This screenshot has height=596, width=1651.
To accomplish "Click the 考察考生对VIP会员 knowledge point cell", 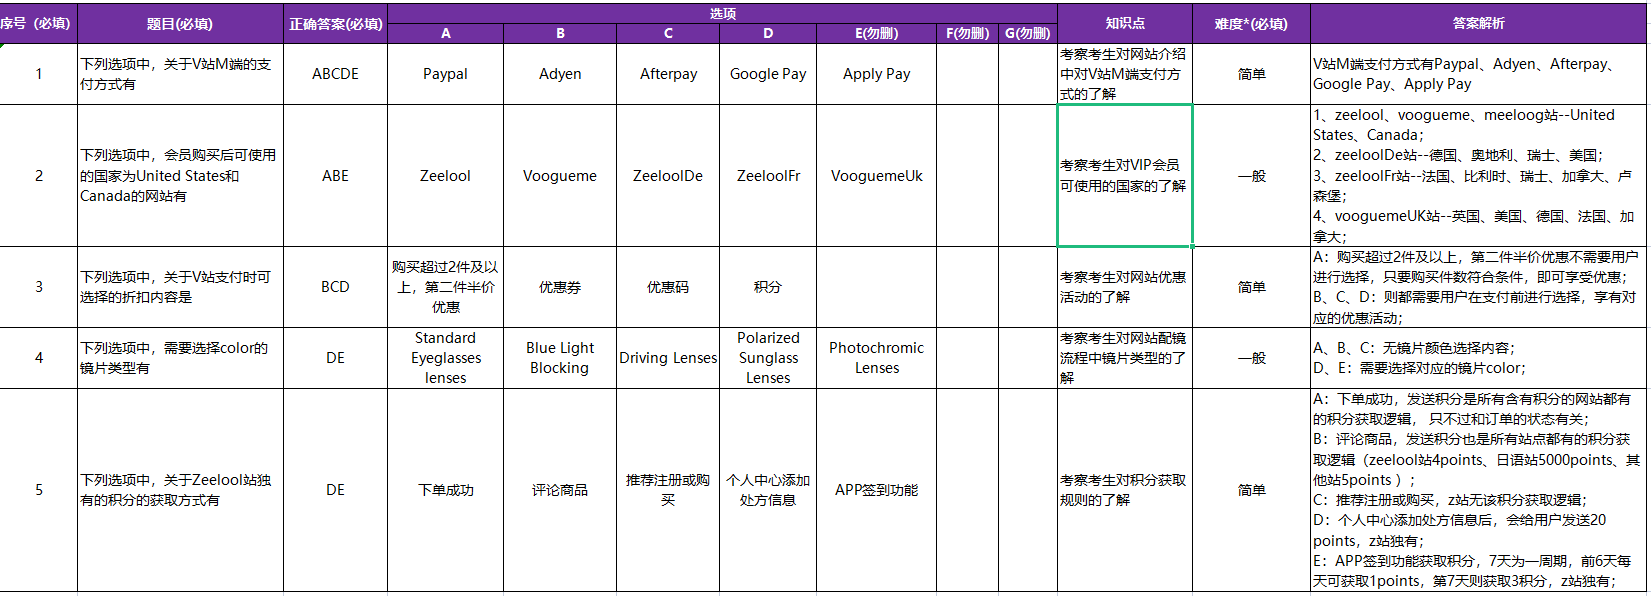I will tap(1125, 176).
